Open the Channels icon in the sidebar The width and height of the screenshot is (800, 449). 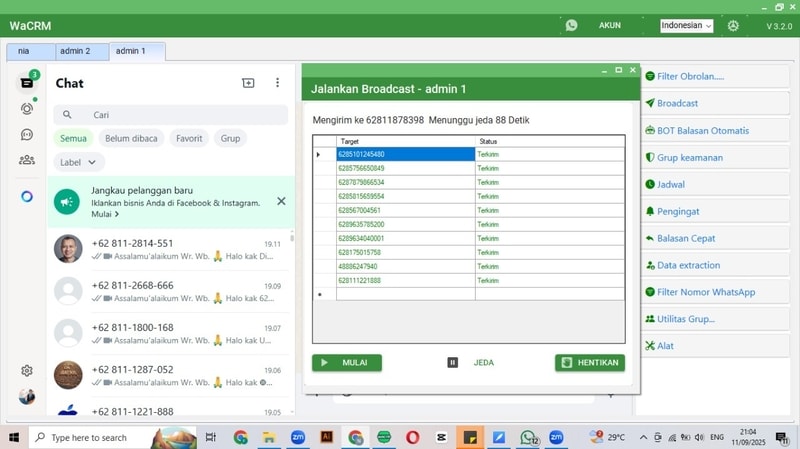tap(27, 134)
